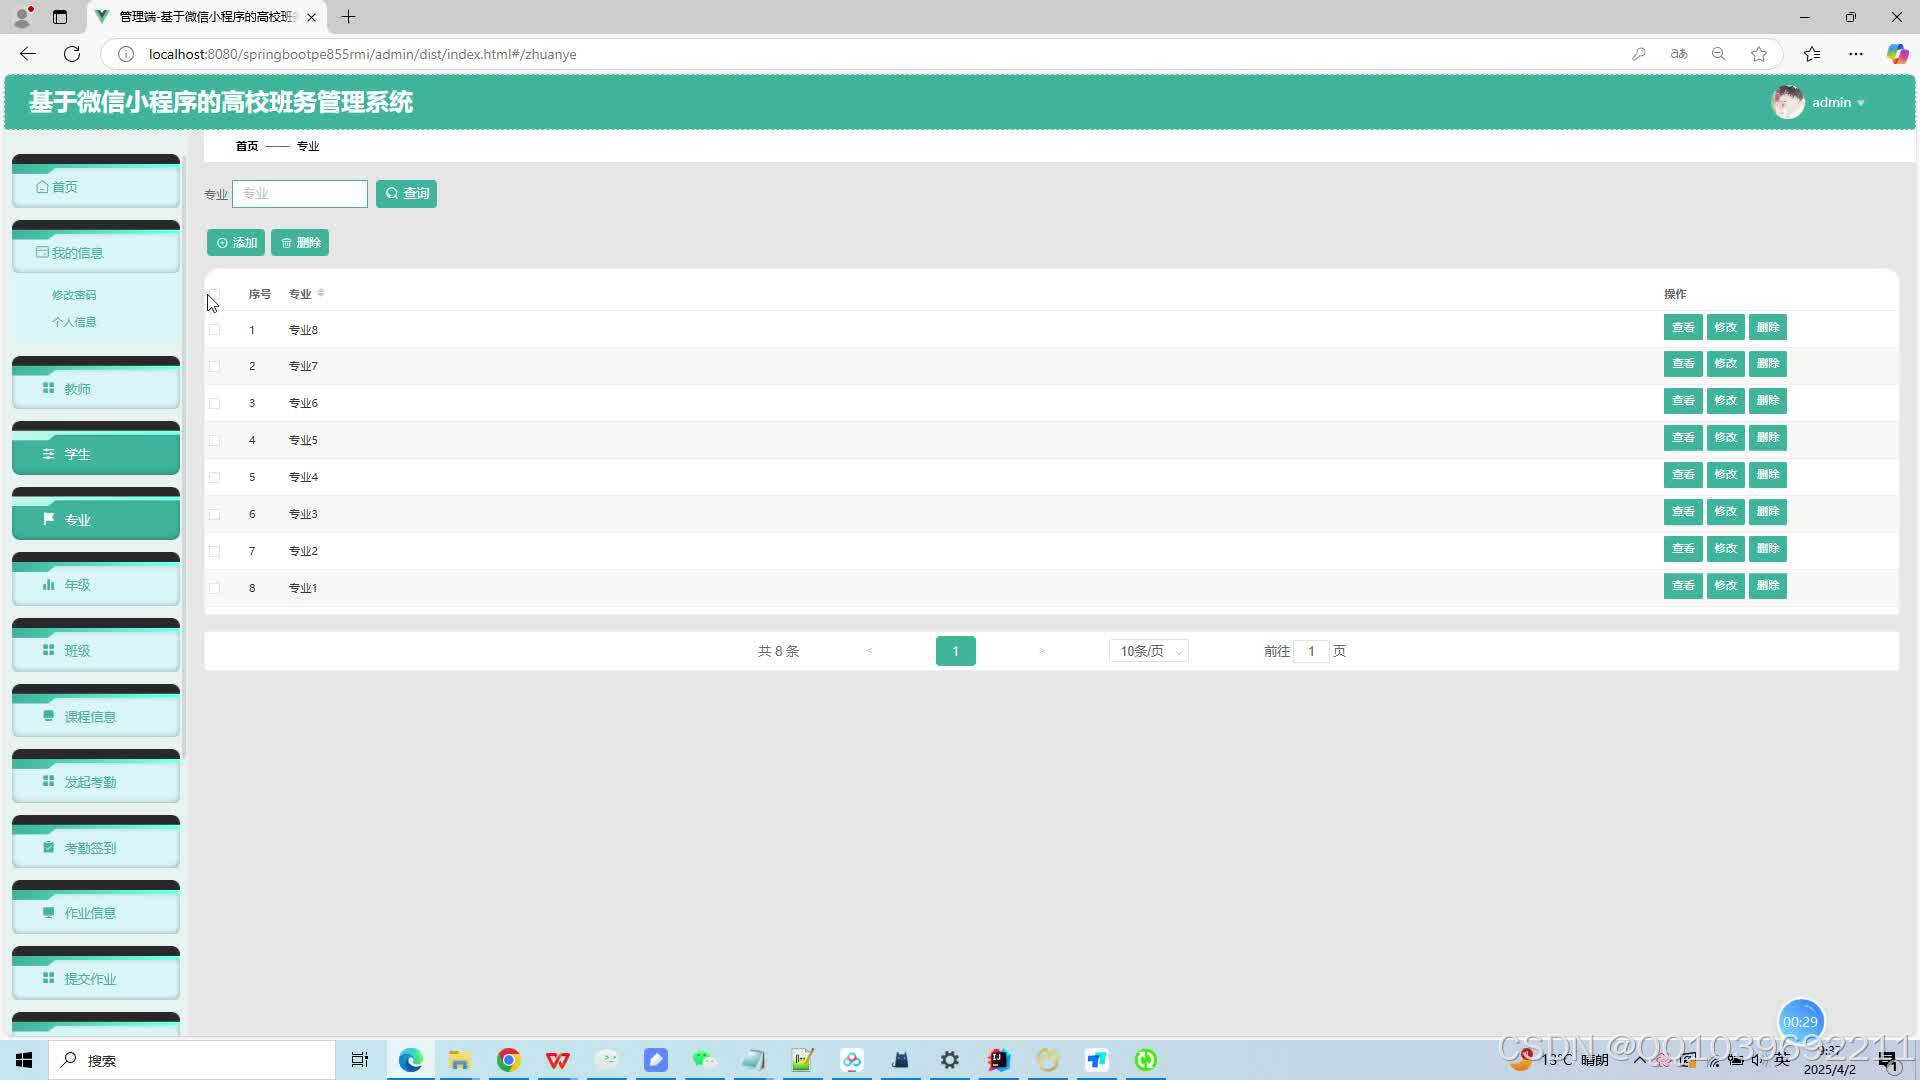Click the 添加 button
This screenshot has width=1920, height=1080.
[236, 243]
